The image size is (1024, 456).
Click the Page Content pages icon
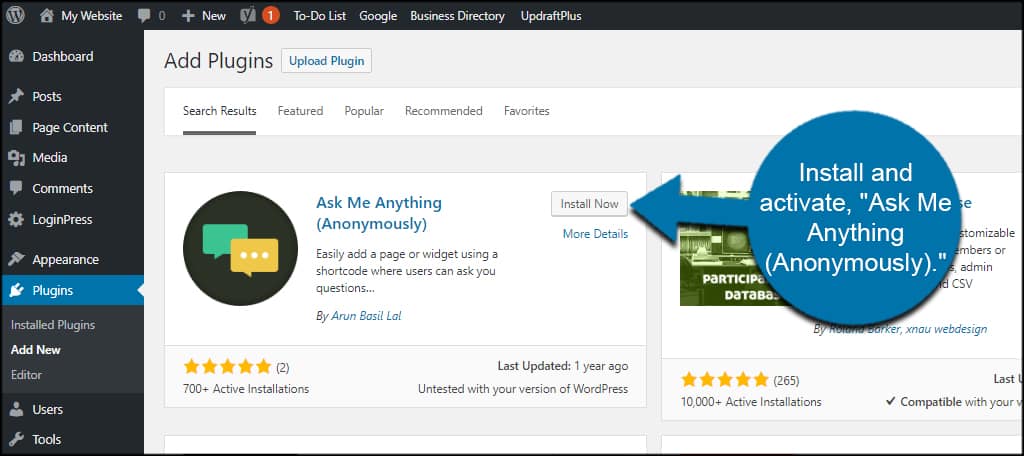click(16, 127)
